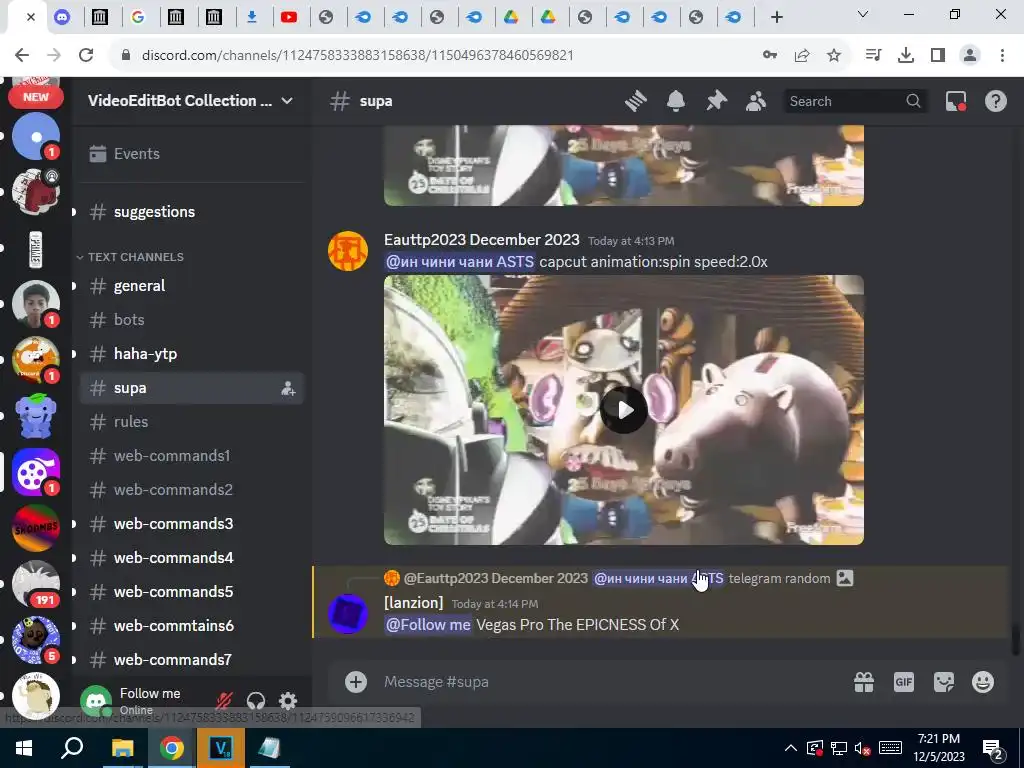Invite people to supa channel icon
Viewport: 1024px width, 768px height.
(288, 389)
